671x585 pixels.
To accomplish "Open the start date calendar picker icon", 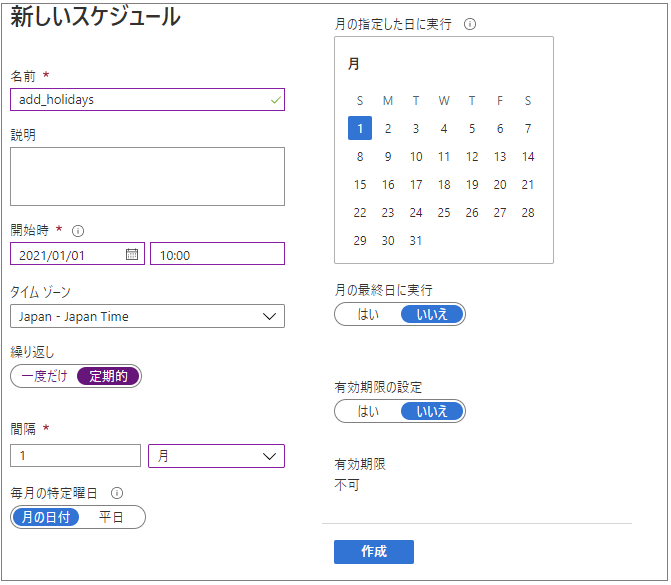I will (132, 254).
